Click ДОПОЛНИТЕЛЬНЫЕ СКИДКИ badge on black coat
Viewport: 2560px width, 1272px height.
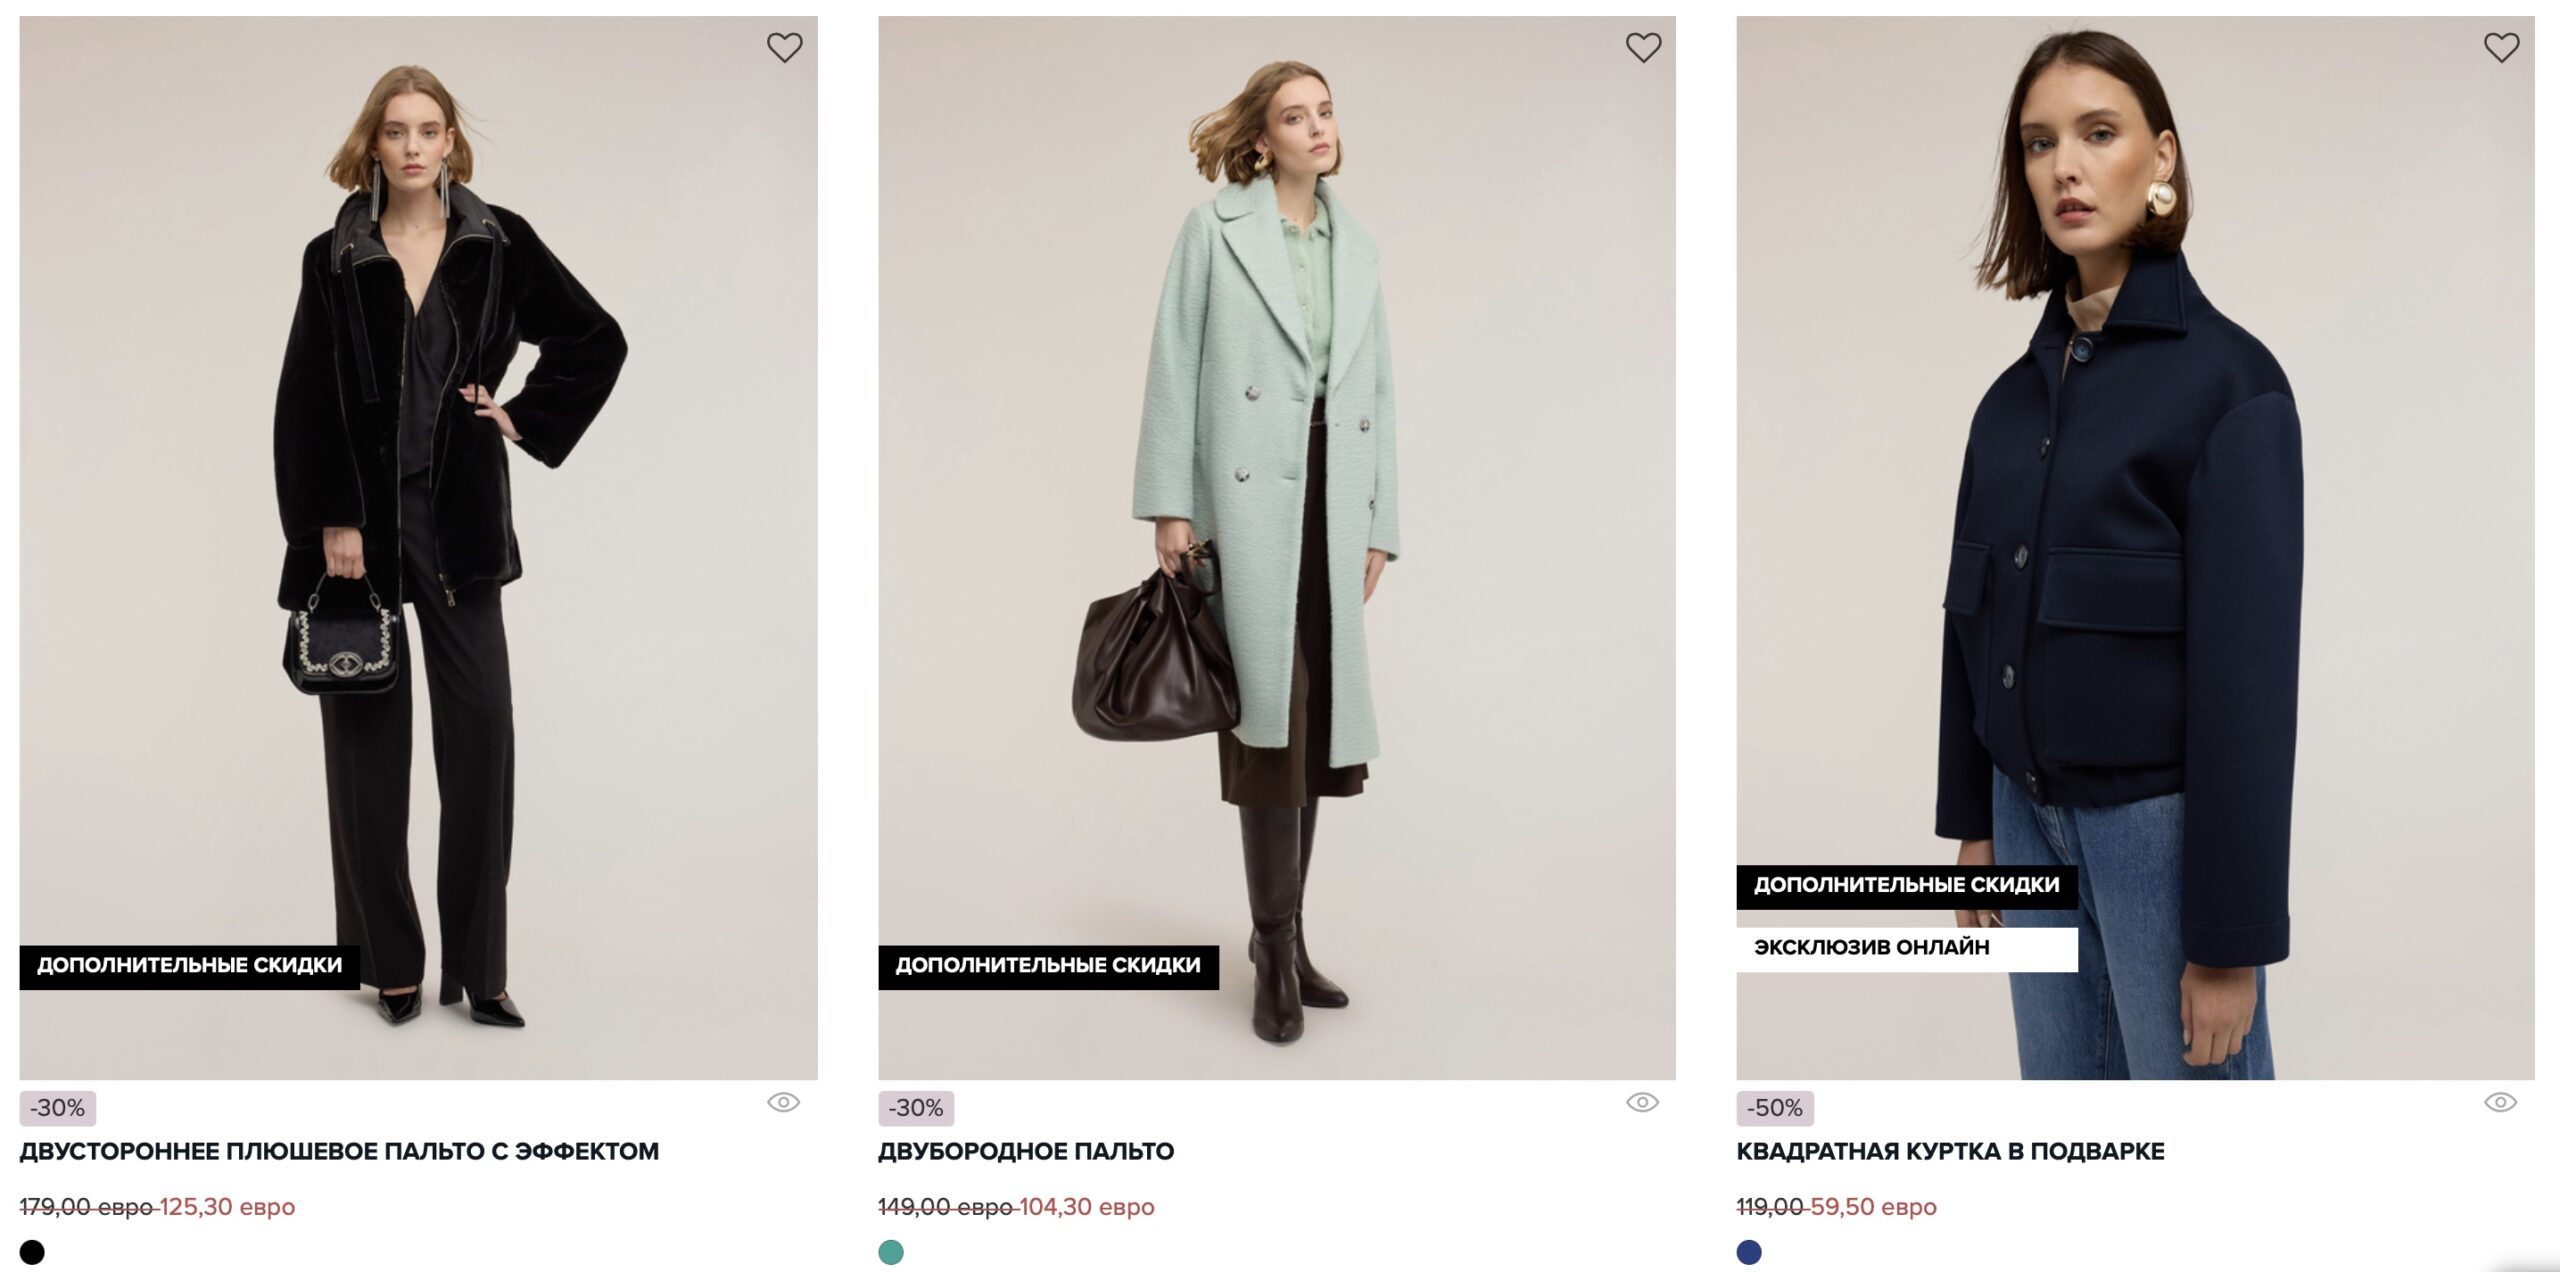(x=190, y=966)
